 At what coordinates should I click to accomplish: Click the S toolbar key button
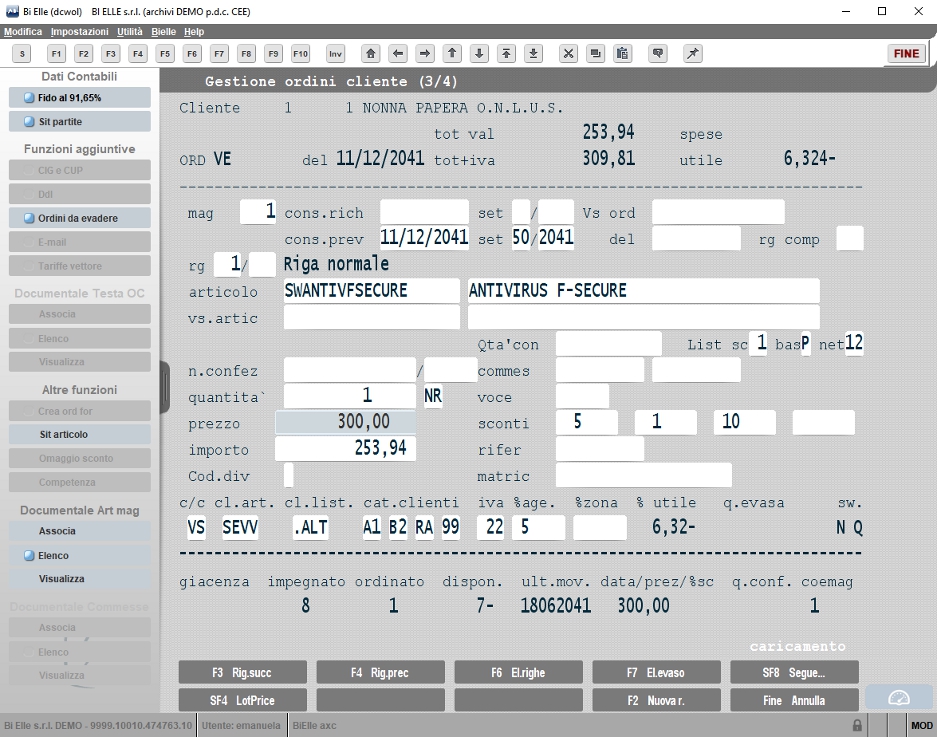[x=22, y=54]
